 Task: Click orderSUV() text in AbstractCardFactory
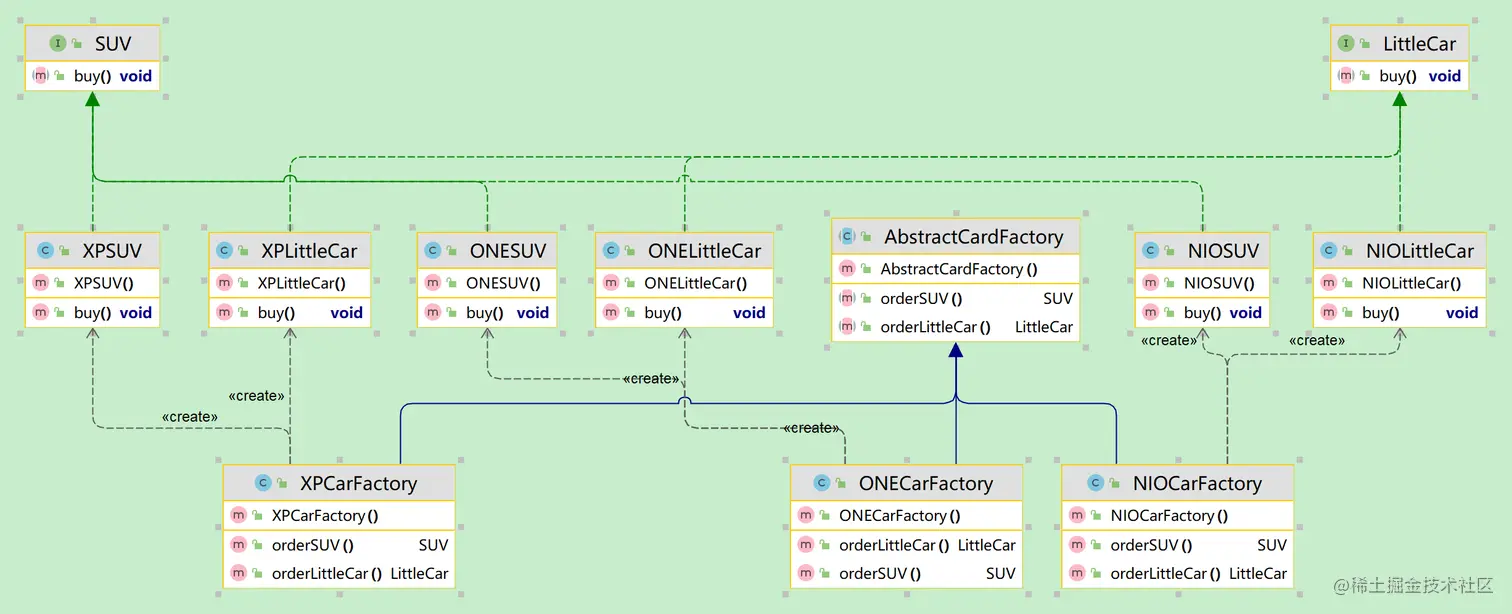click(x=921, y=298)
